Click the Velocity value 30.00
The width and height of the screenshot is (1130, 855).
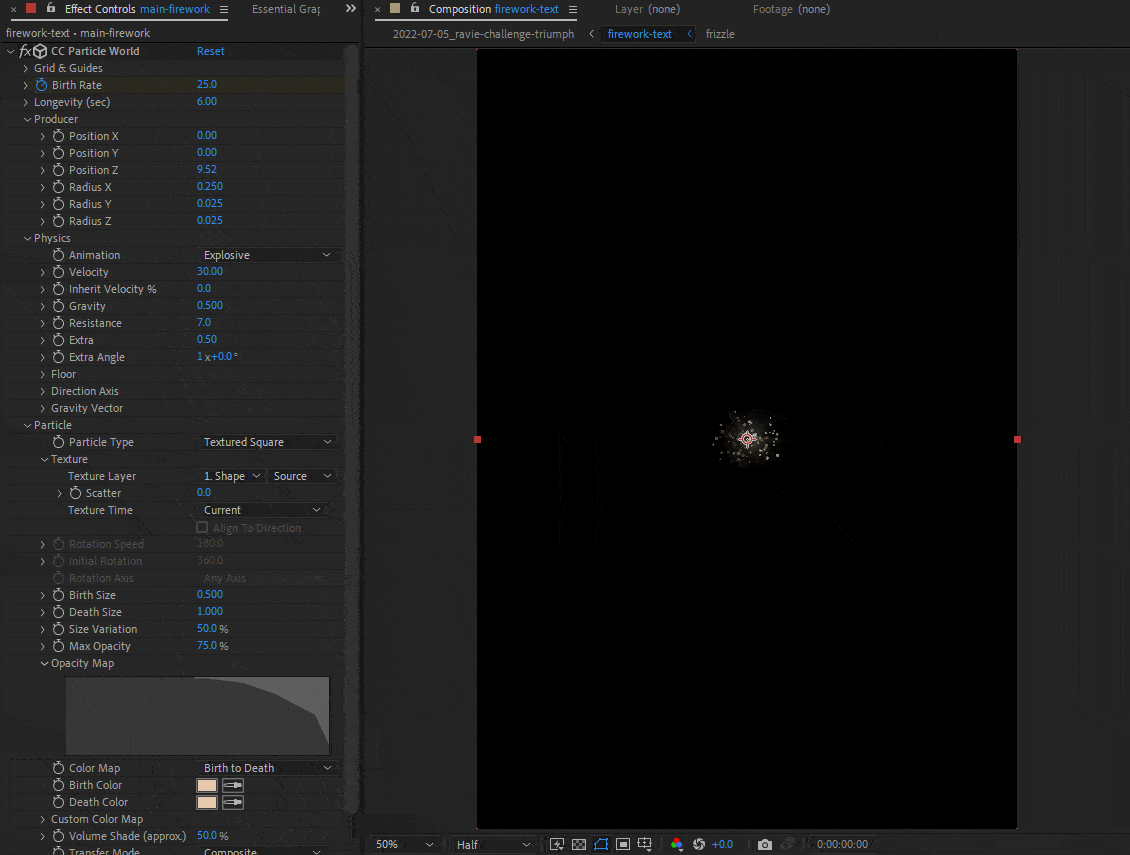pyautogui.click(x=209, y=272)
